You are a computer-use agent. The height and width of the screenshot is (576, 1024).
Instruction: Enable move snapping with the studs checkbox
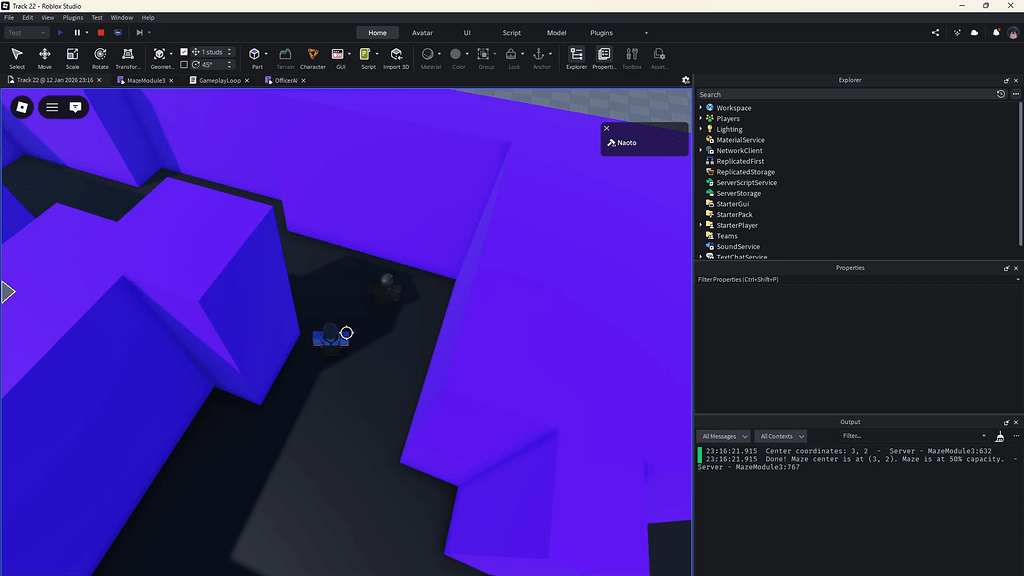pos(184,52)
